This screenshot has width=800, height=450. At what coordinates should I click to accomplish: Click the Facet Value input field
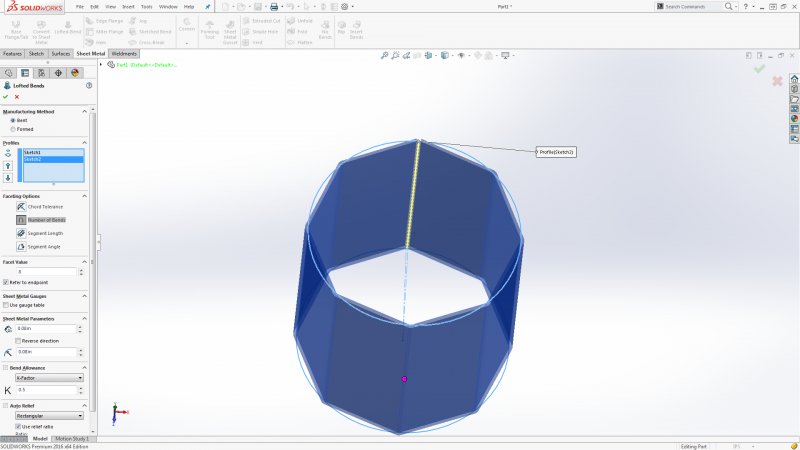click(x=46, y=272)
